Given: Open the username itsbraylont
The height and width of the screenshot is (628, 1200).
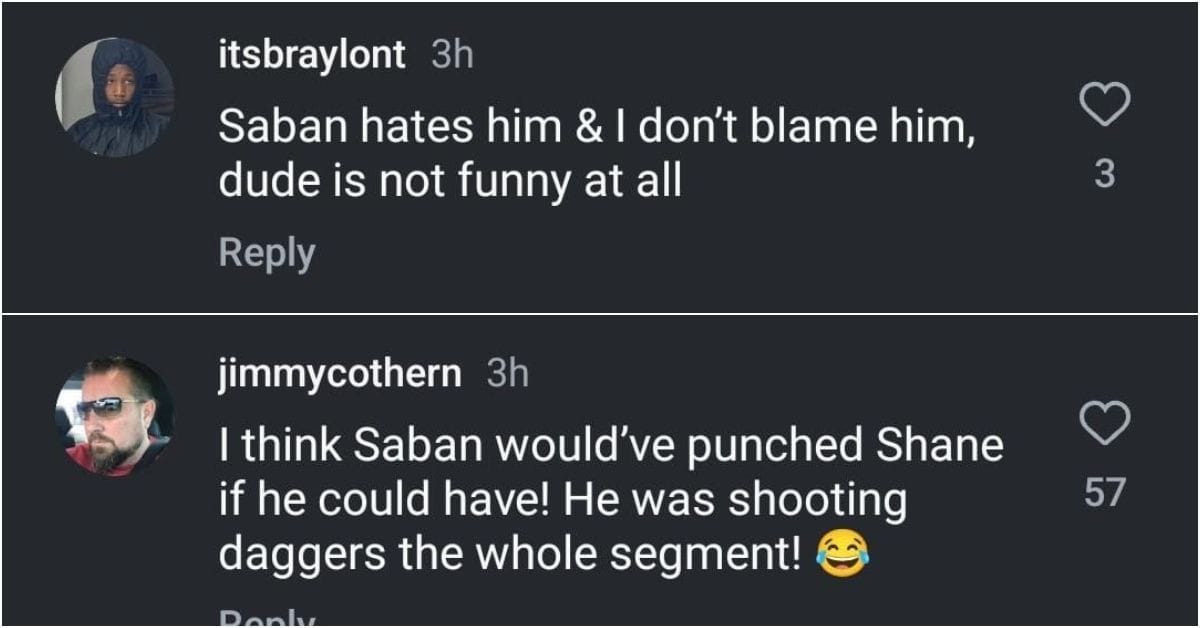Looking at the screenshot, I should point(311,55).
